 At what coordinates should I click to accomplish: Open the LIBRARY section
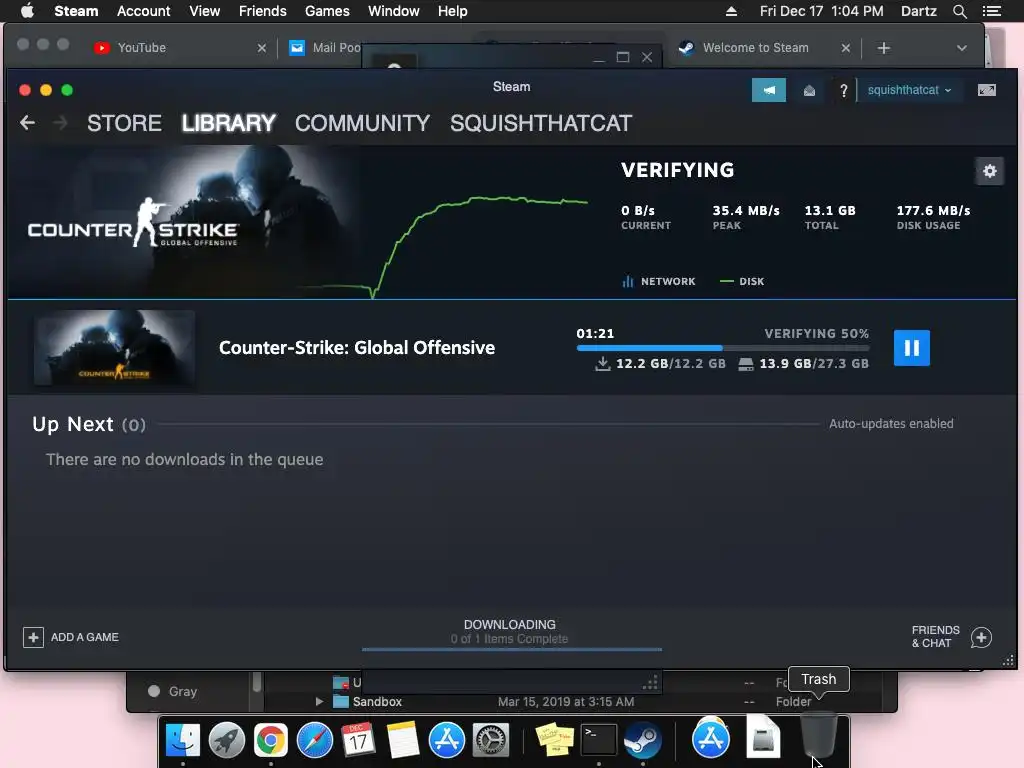click(229, 123)
